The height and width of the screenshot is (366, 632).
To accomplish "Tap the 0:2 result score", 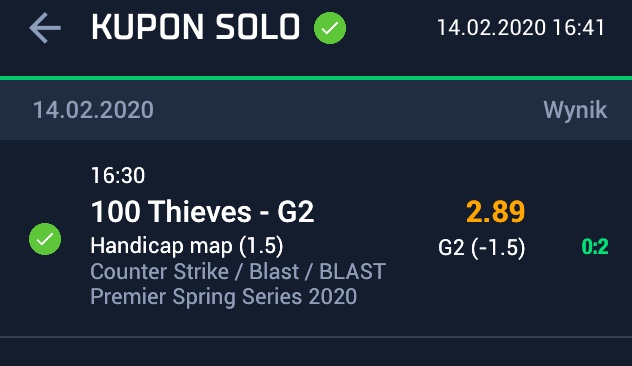I will pyautogui.click(x=595, y=247).
